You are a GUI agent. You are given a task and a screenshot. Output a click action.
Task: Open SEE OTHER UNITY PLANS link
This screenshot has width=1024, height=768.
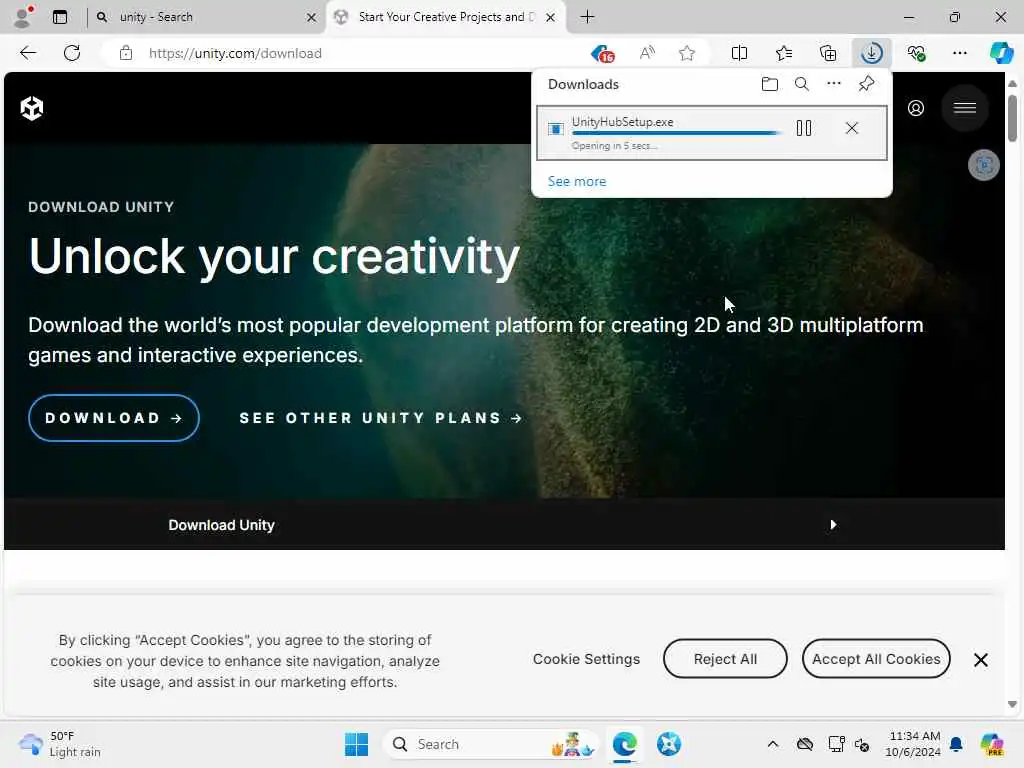click(381, 418)
